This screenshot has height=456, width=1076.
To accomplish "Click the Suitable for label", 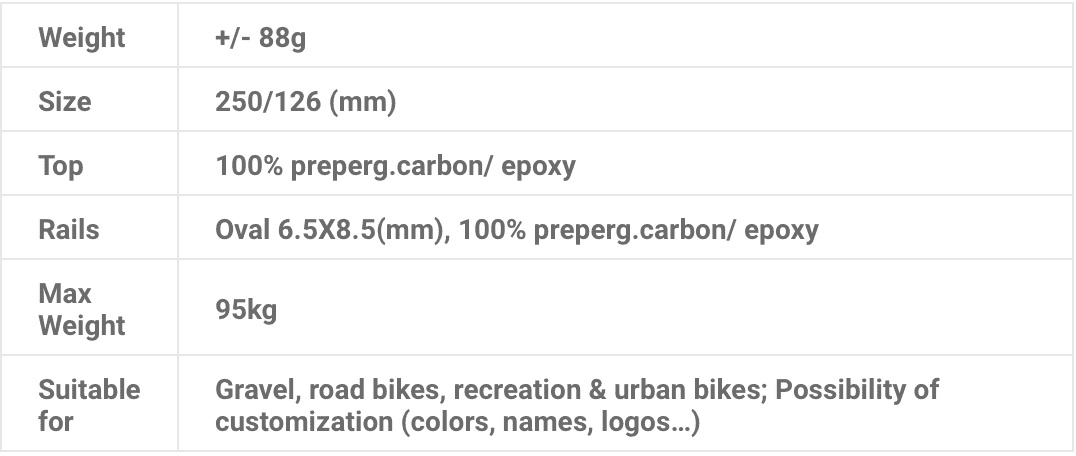I will [x=89, y=405].
